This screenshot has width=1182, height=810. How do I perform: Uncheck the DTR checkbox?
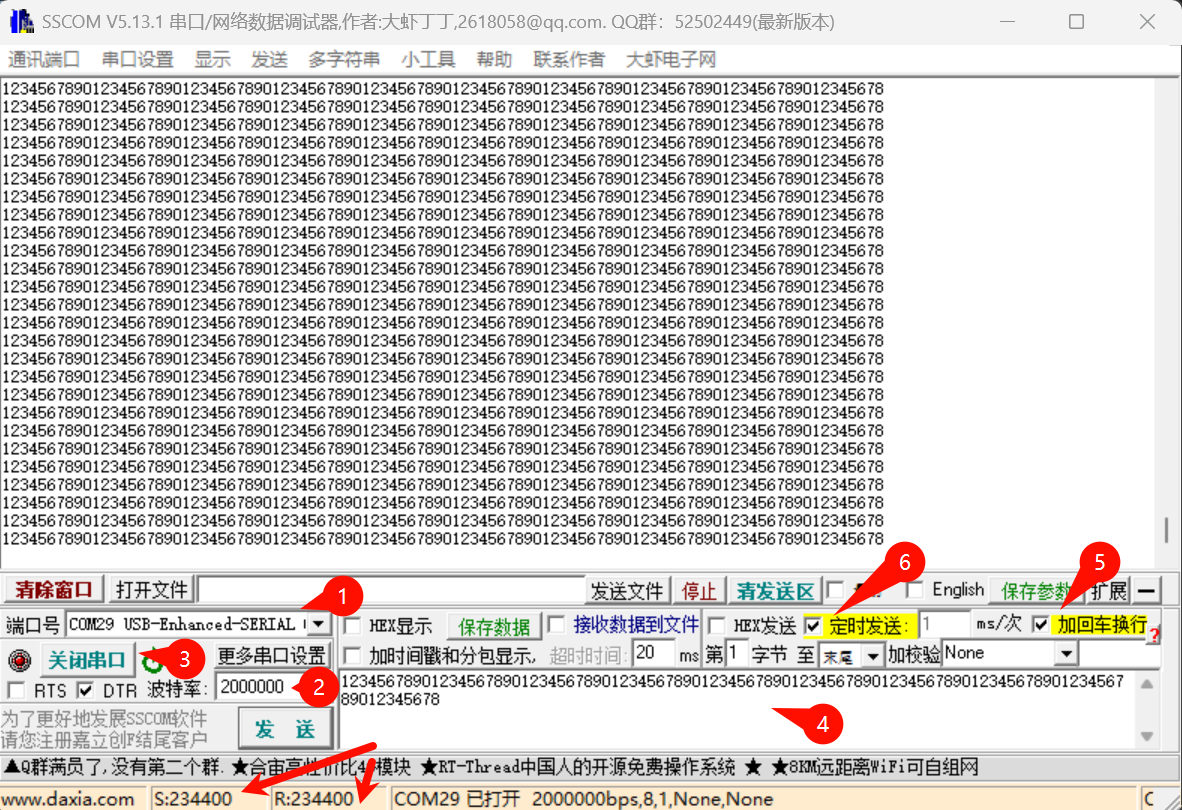tap(85, 690)
